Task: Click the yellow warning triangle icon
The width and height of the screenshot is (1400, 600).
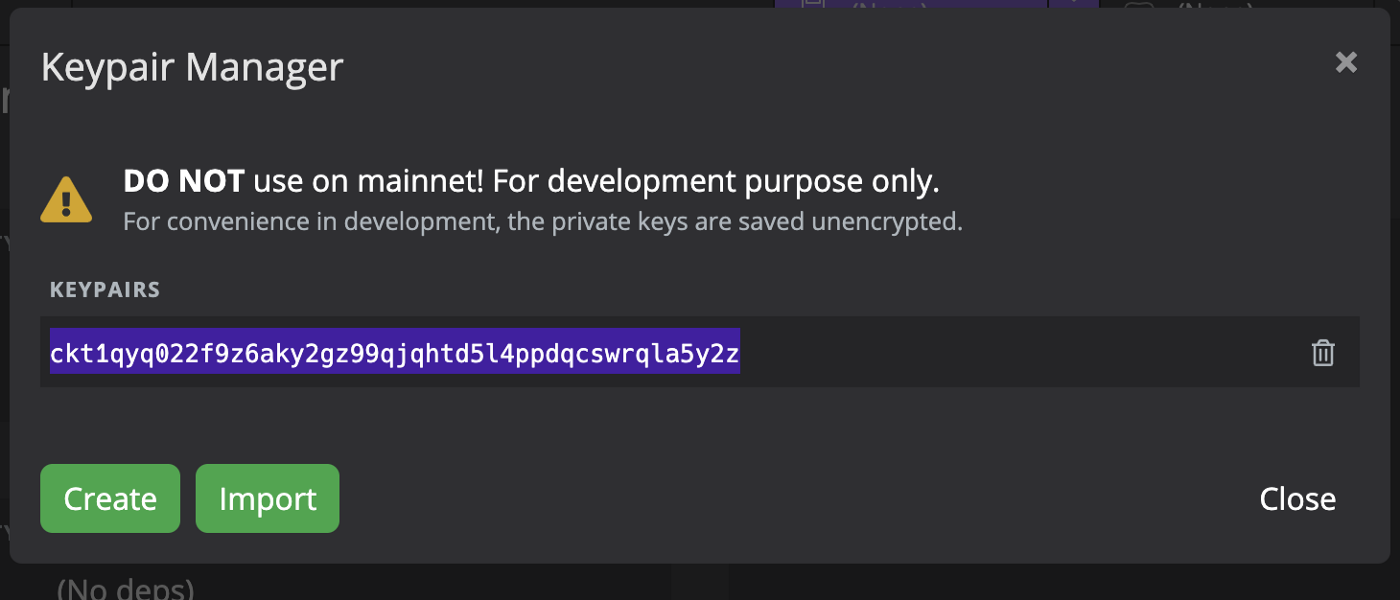Action: click(66, 199)
